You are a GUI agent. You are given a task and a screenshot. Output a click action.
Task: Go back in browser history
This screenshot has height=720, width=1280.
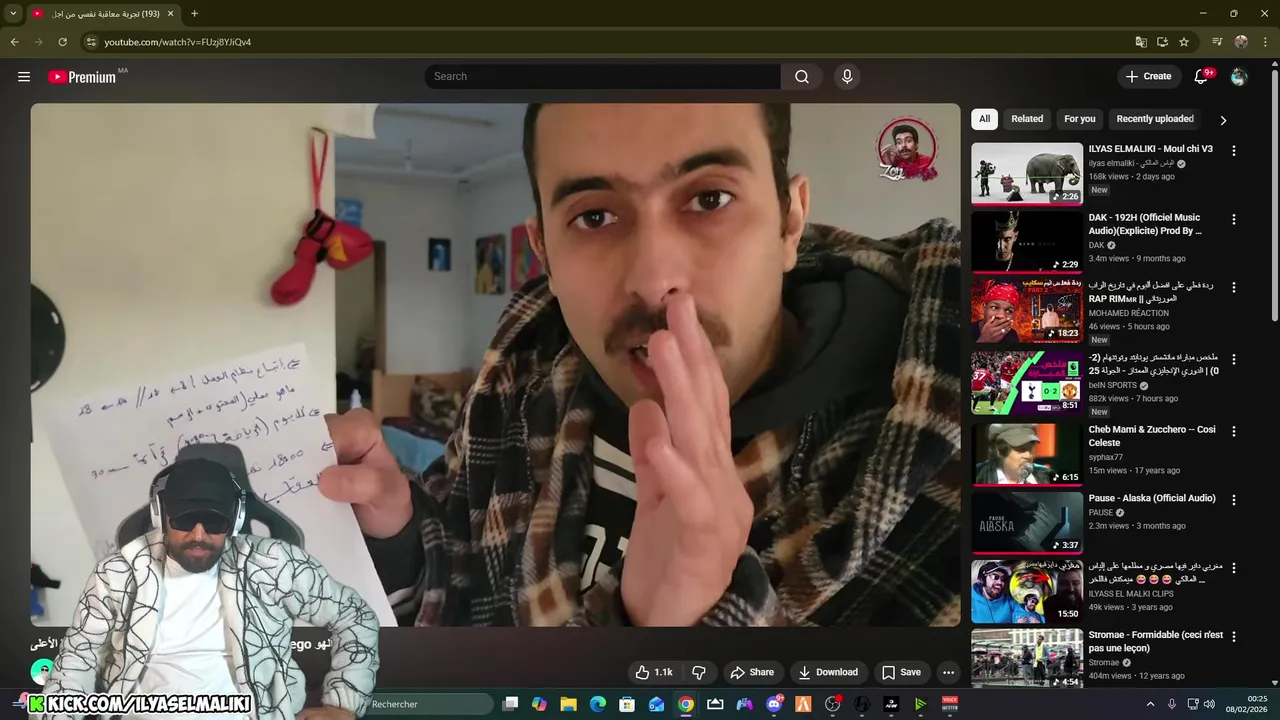(14, 42)
